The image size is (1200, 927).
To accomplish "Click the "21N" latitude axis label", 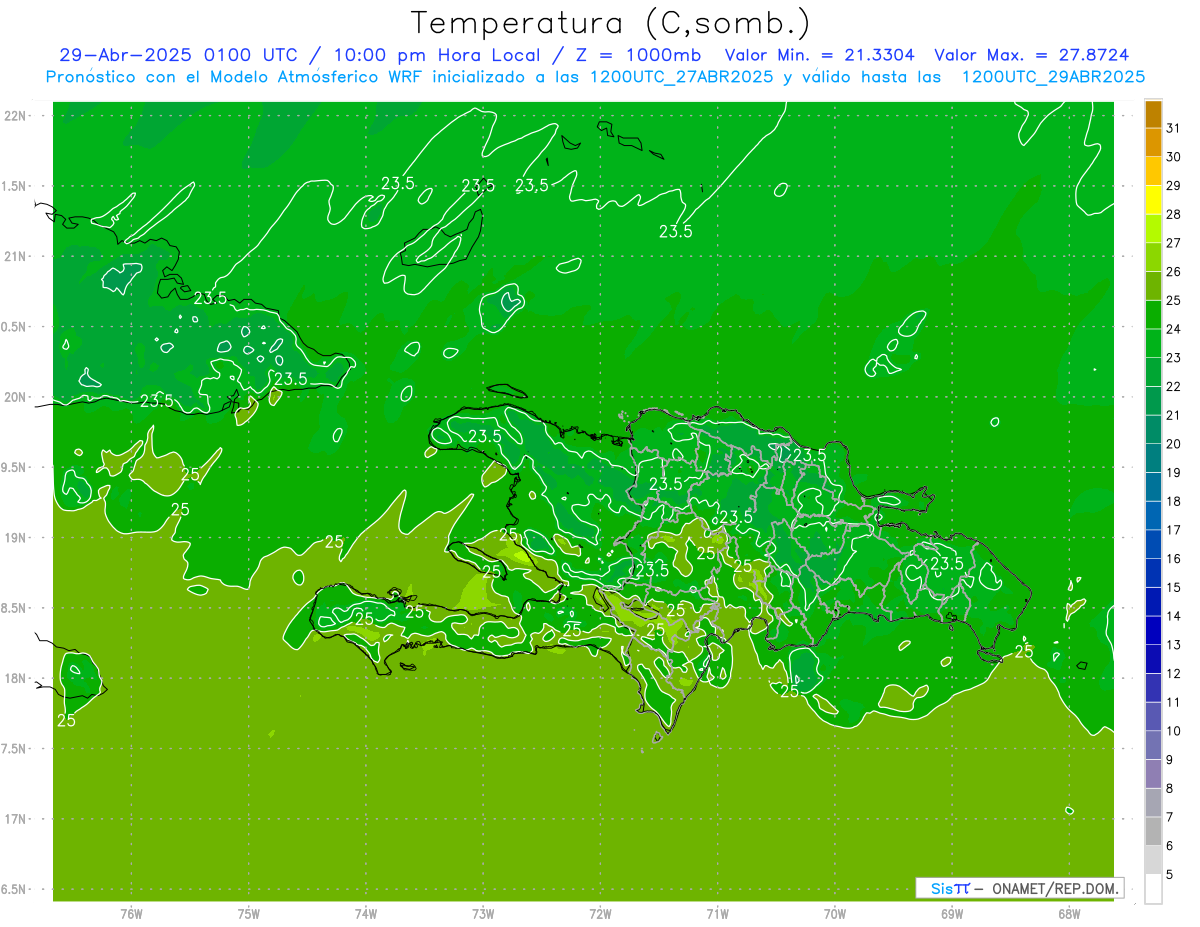I will 15,257.
